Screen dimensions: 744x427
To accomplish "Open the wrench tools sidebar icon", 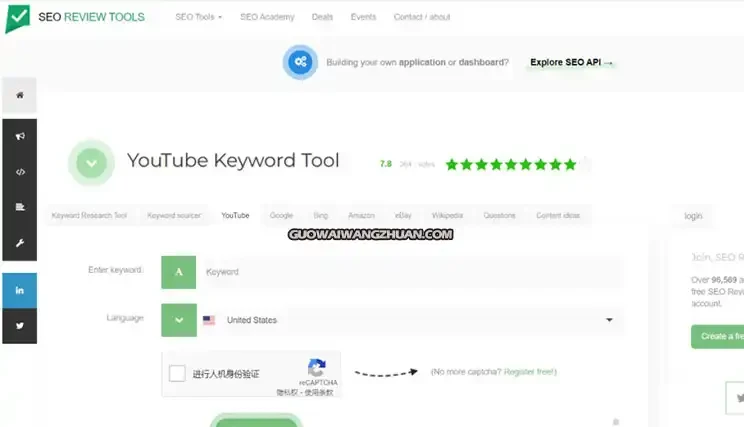I will [19, 243].
